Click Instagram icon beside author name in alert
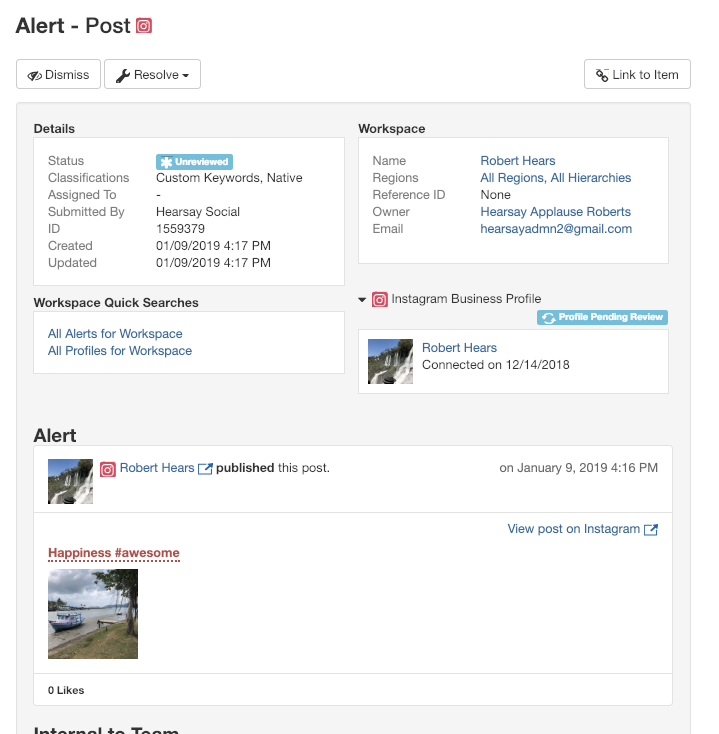This screenshot has height=734, width=719. (108, 469)
